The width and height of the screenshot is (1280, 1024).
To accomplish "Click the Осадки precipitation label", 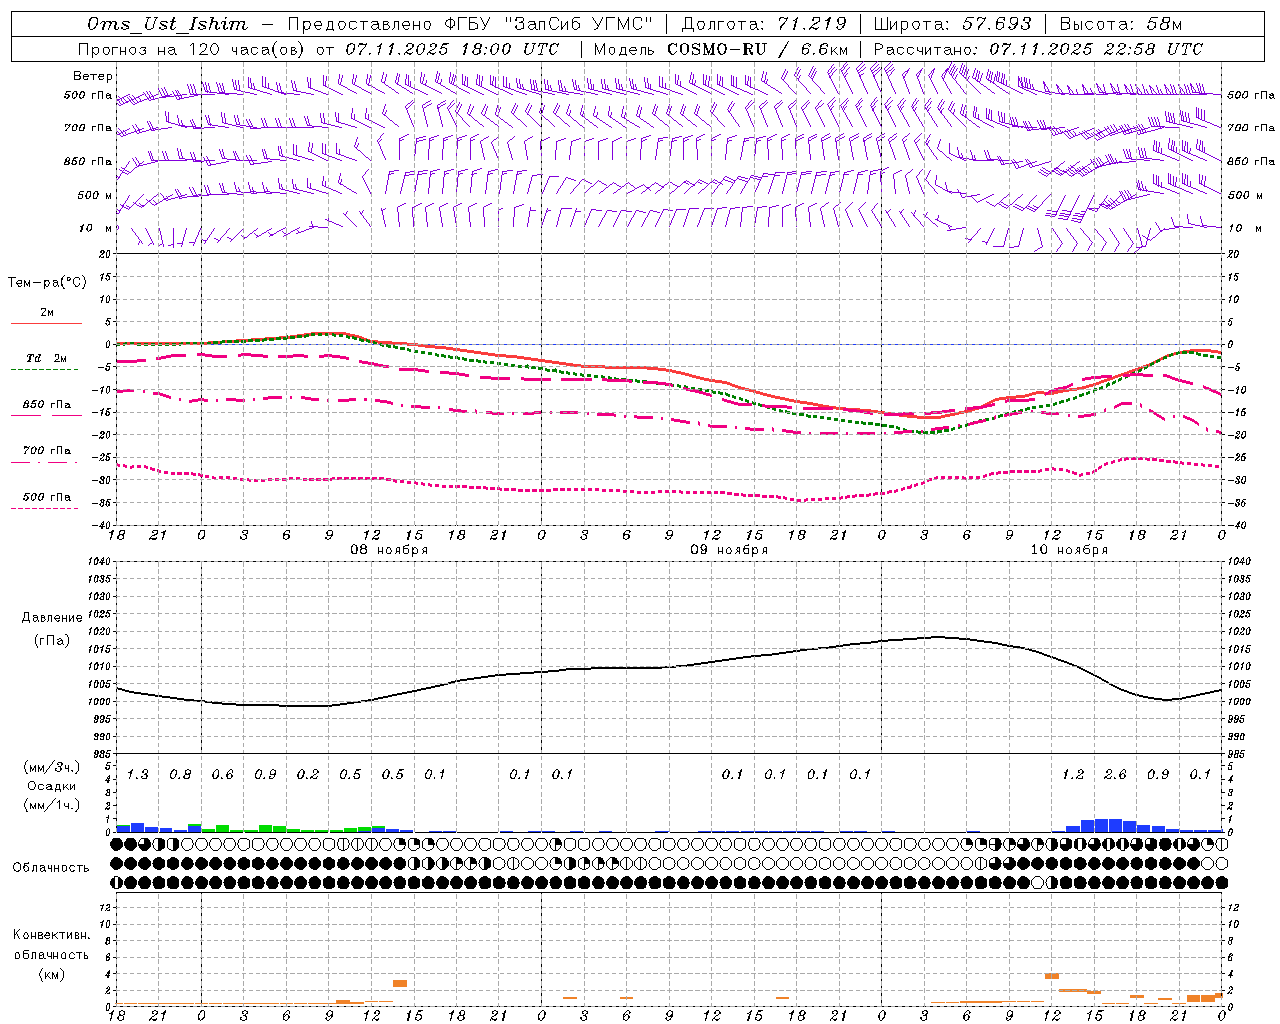I will (x=52, y=786).
